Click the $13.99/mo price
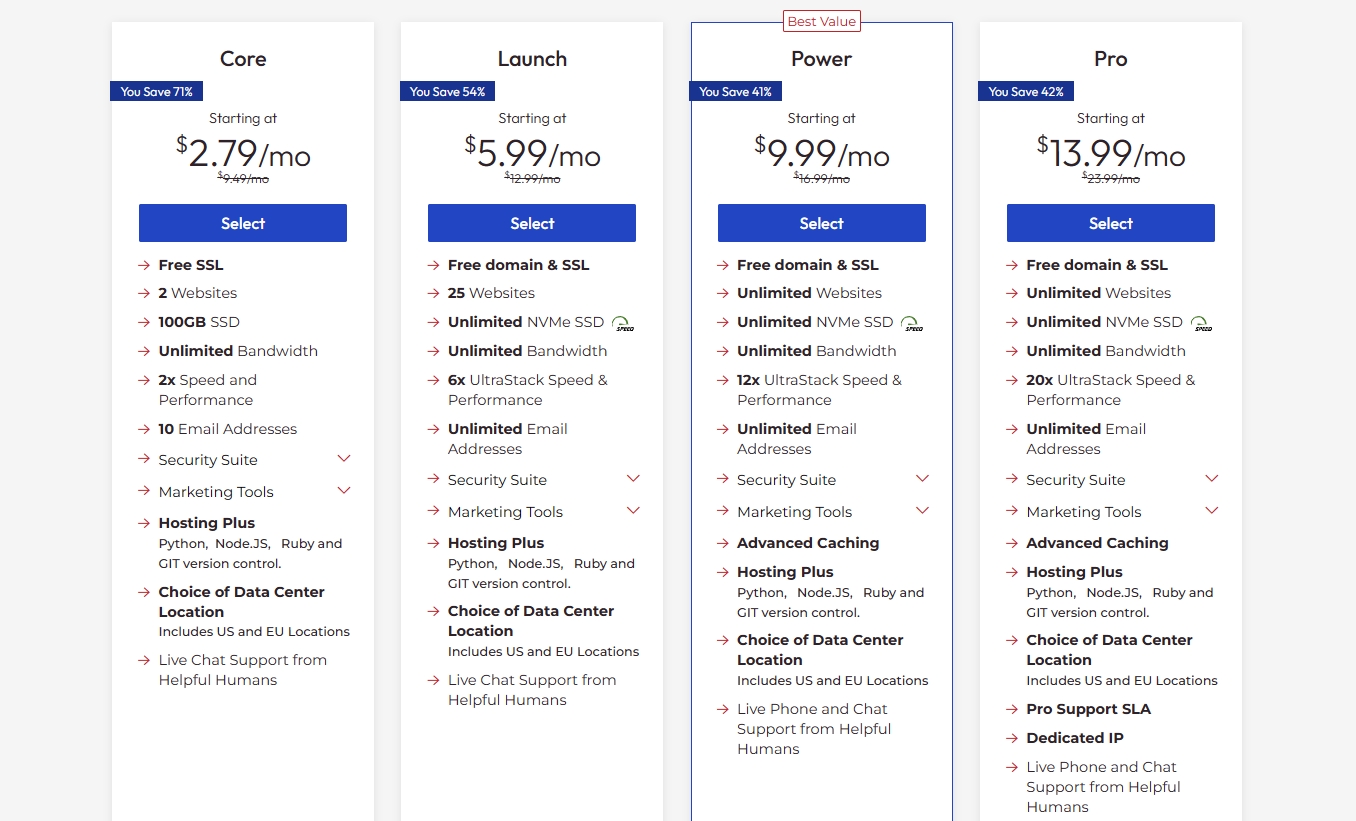This screenshot has width=1356, height=821. click(x=1111, y=153)
